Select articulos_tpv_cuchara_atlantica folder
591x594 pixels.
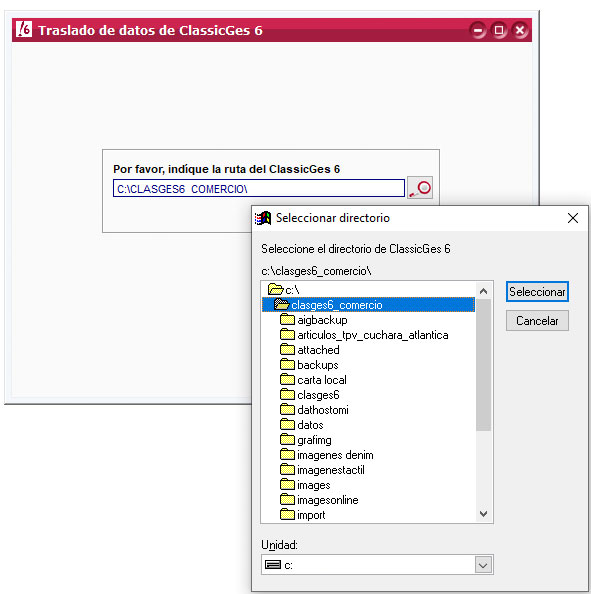[364, 335]
